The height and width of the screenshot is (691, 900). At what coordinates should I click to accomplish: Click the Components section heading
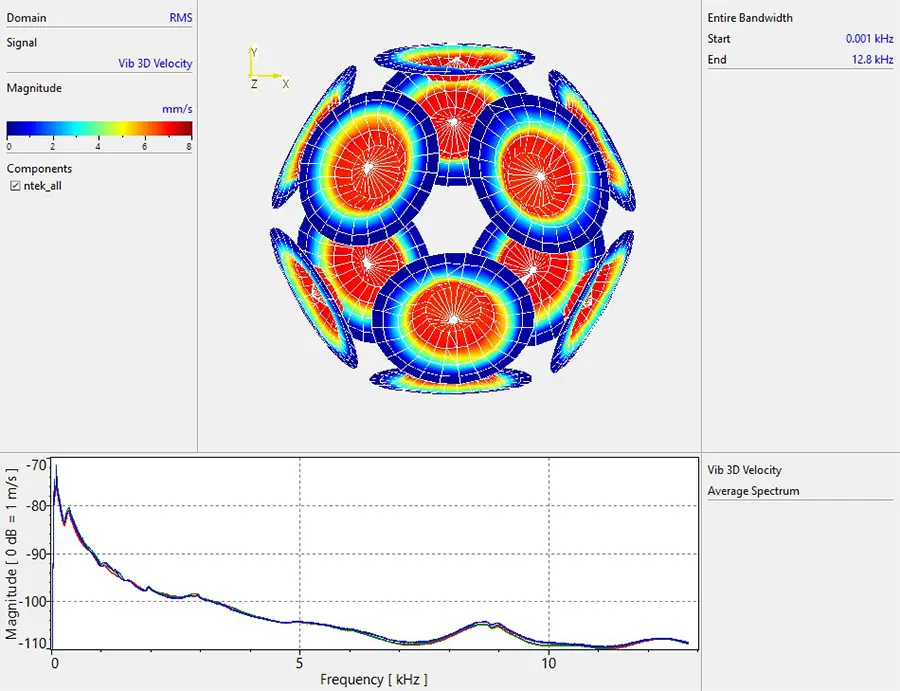[x=39, y=169]
